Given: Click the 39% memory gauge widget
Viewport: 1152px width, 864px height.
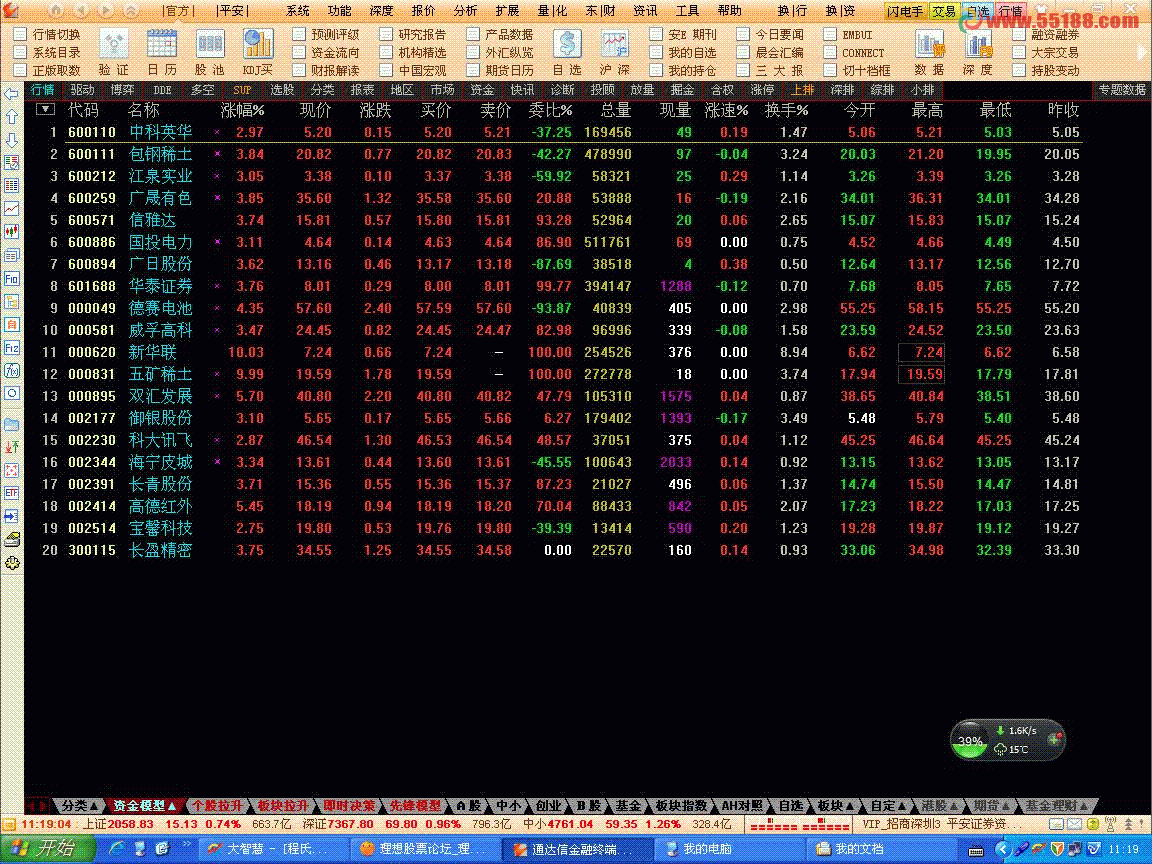Looking at the screenshot, I should pyautogui.click(x=970, y=741).
